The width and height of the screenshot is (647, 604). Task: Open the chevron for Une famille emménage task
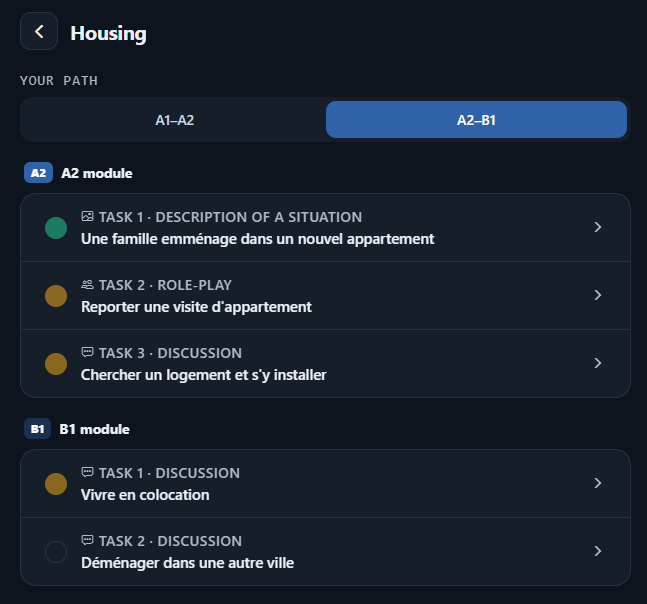coord(597,227)
